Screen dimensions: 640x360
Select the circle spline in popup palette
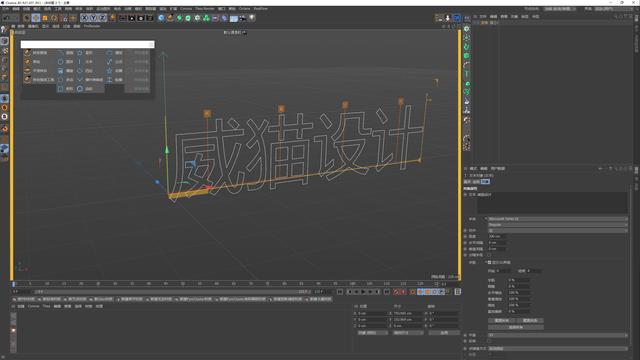coord(60,62)
